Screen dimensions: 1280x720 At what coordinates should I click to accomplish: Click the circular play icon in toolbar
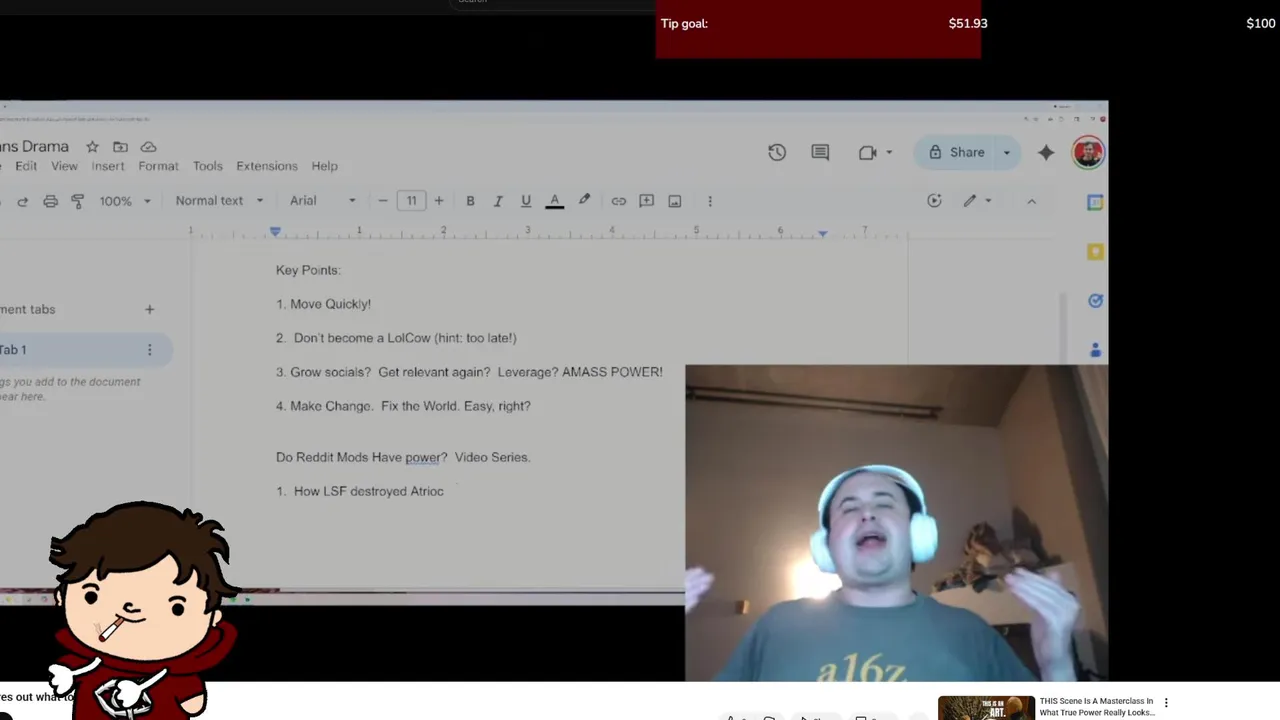934,201
